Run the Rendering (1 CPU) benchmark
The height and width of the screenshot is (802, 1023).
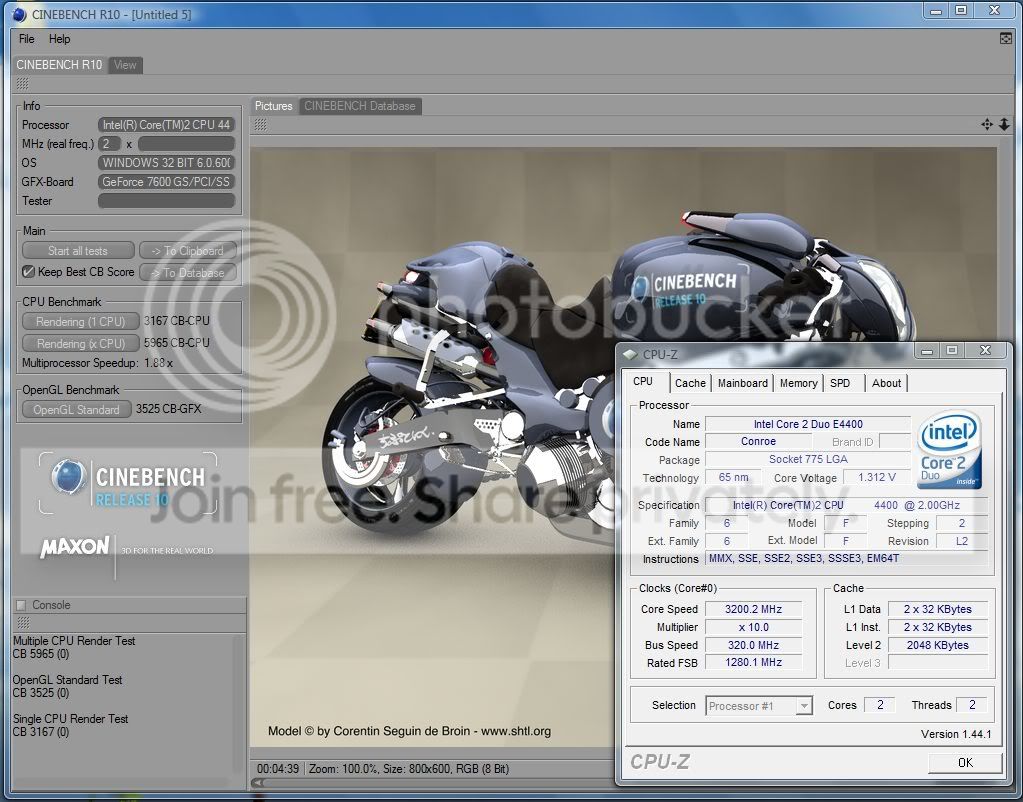pyautogui.click(x=80, y=321)
